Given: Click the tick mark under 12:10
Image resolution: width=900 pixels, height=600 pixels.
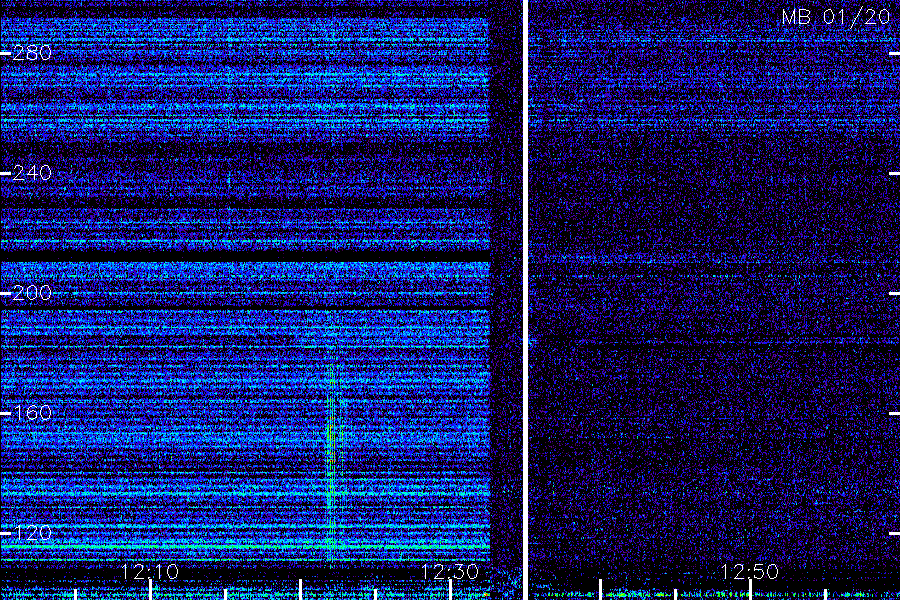Looking at the screenshot, I should tap(150, 590).
